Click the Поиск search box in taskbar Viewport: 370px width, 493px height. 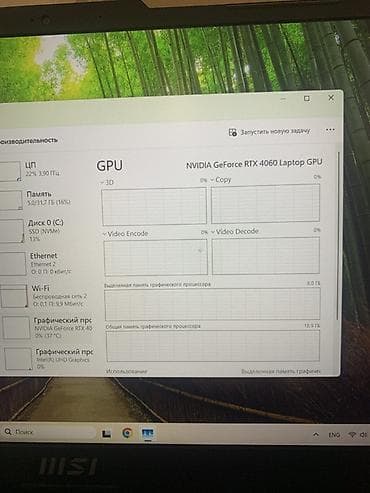50,432
